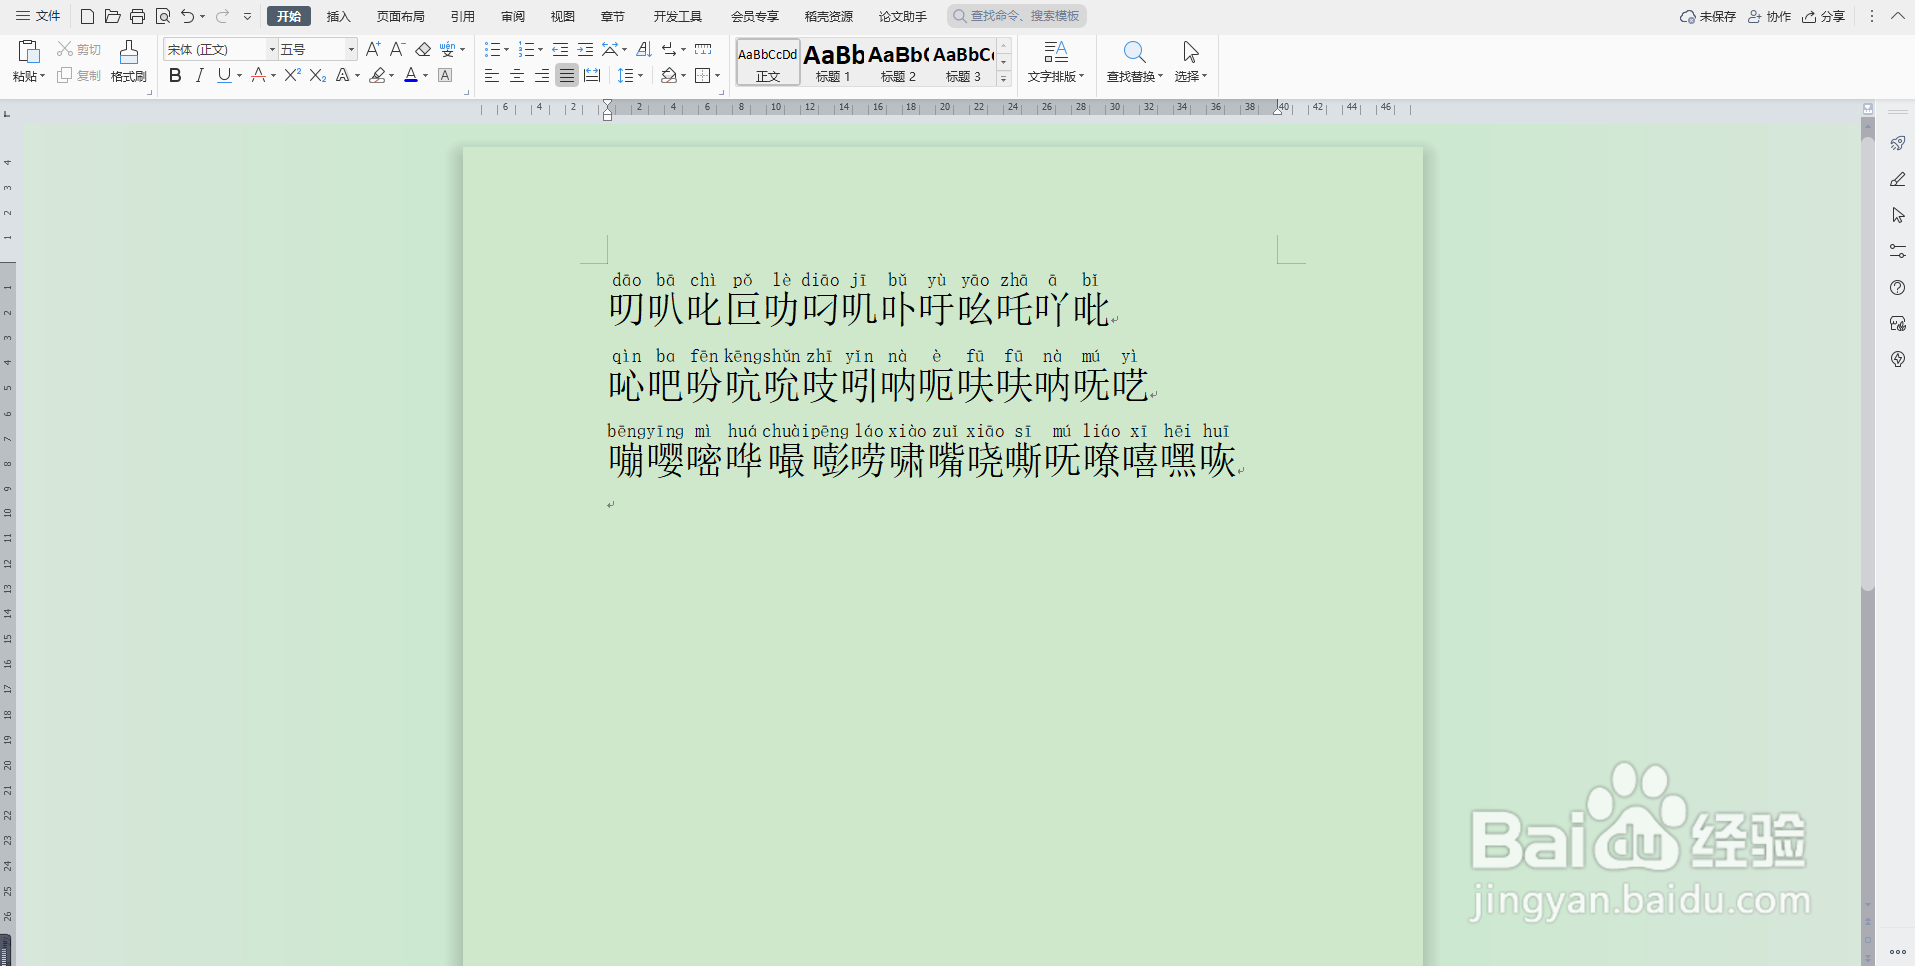Apply the blue font color swatch
1915x966 pixels.
pos(411,75)
